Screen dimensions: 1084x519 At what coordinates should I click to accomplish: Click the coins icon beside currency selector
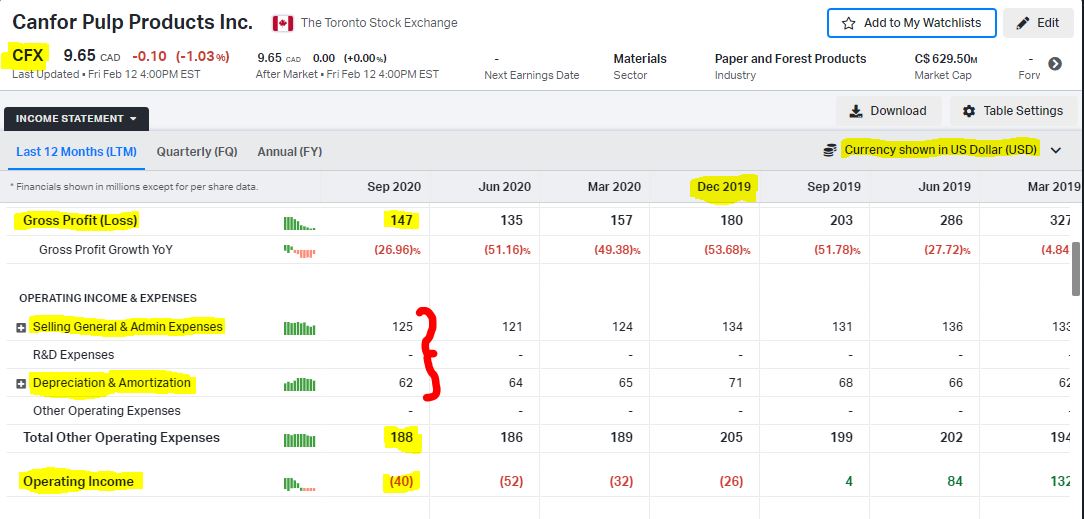(x=829, y=150)
